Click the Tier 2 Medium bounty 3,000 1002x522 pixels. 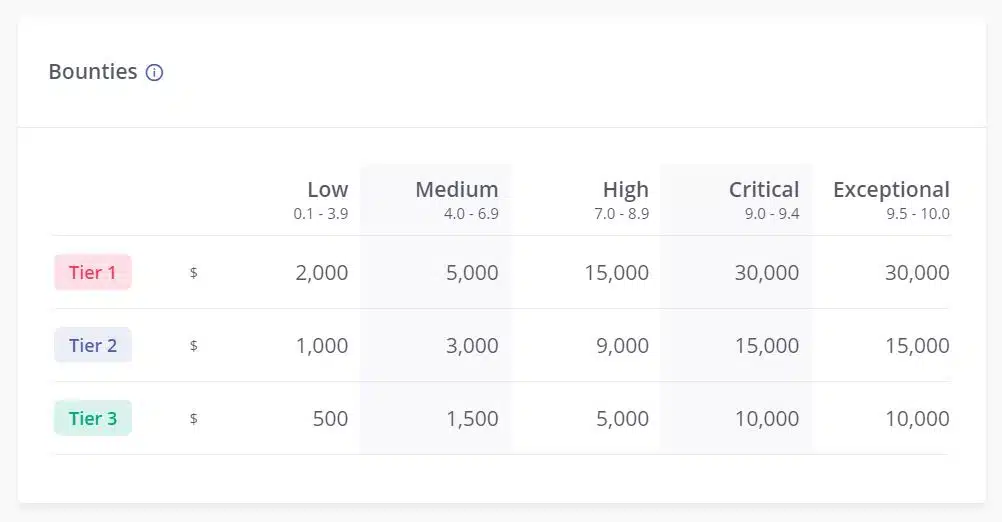tap(472, 345)
